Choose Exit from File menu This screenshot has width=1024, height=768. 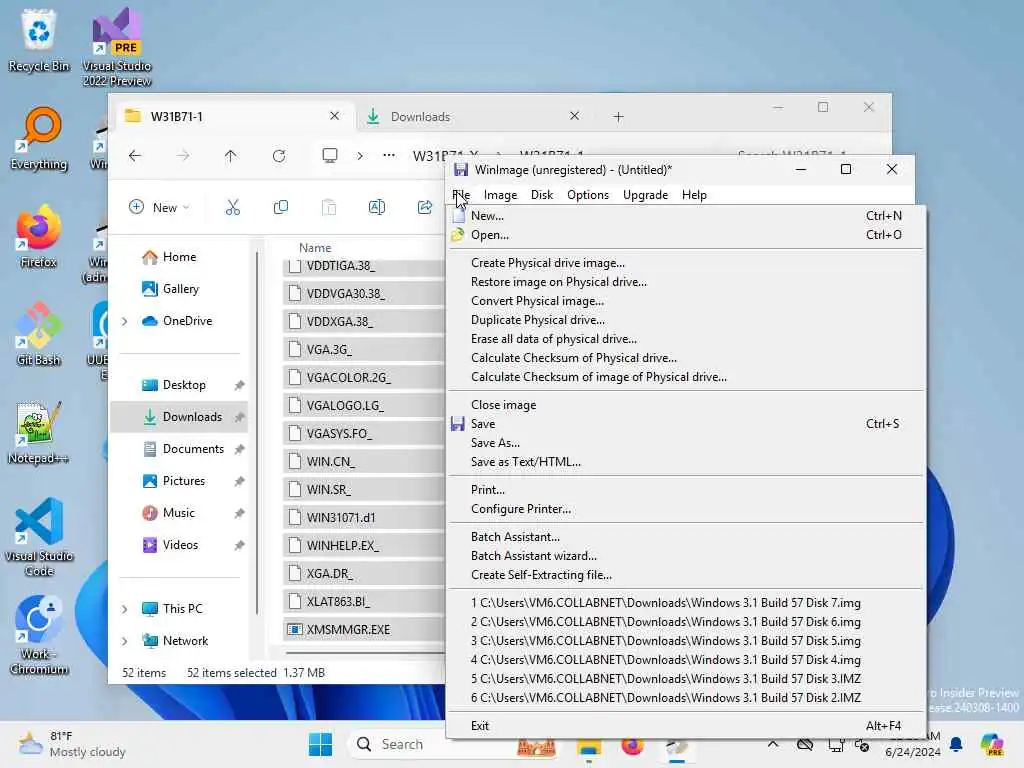point(686,726)
